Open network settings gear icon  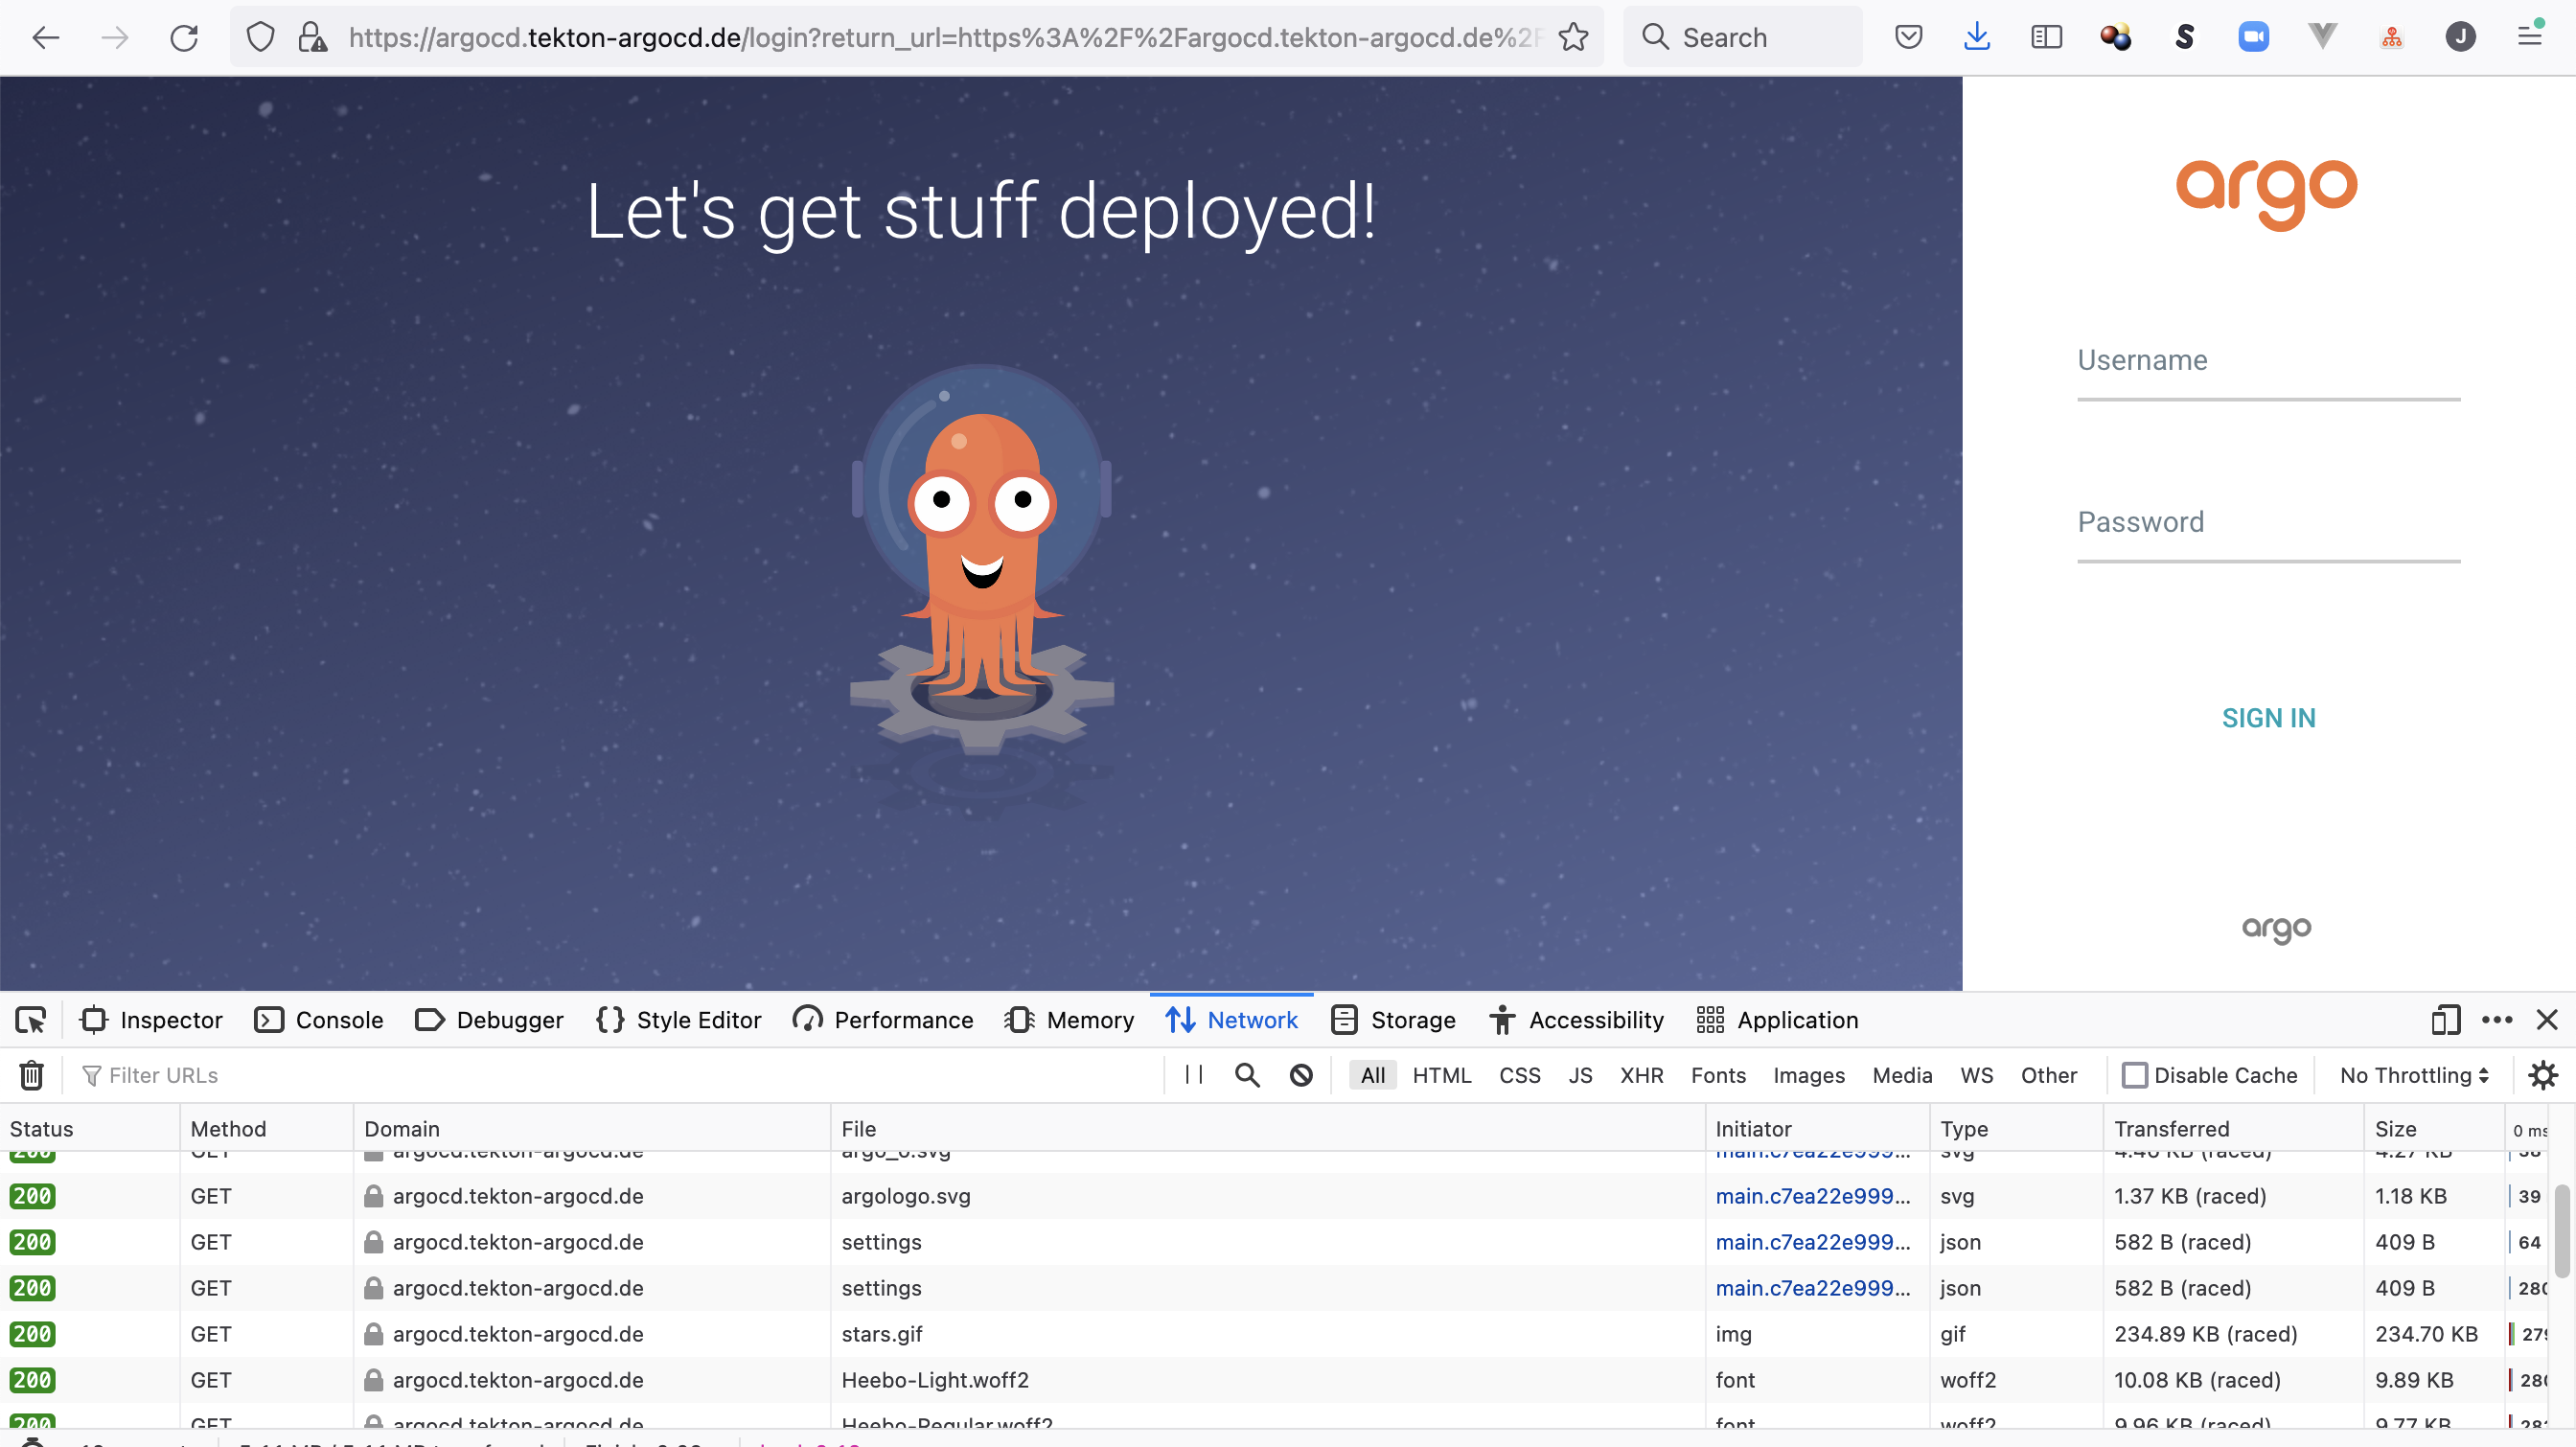[2543, 1075]
